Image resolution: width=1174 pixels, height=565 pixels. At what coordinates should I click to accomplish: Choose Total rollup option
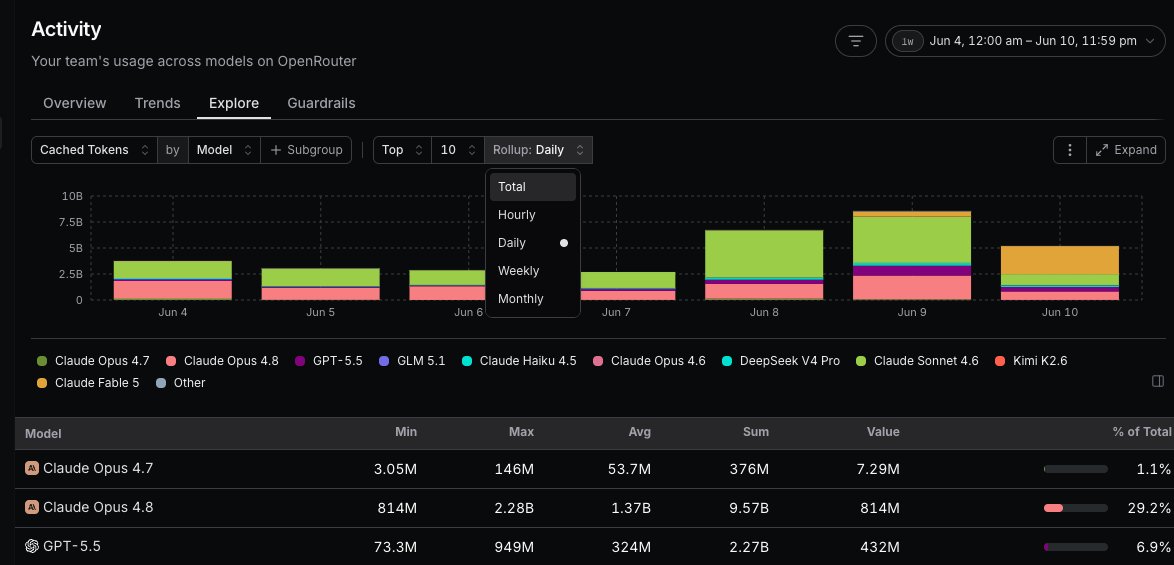tap(533, 187)
